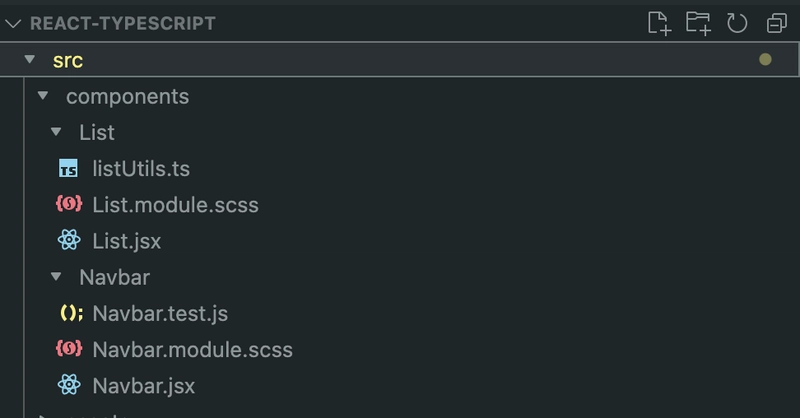Click the modified dot on src
This screenshot has height=418, width=800.
point(765,60)
